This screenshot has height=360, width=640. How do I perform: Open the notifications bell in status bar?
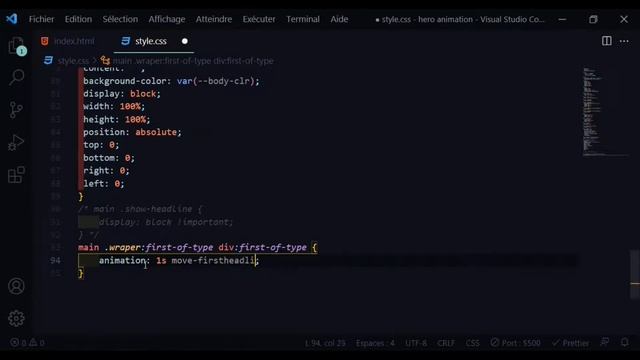pos(624,342)
